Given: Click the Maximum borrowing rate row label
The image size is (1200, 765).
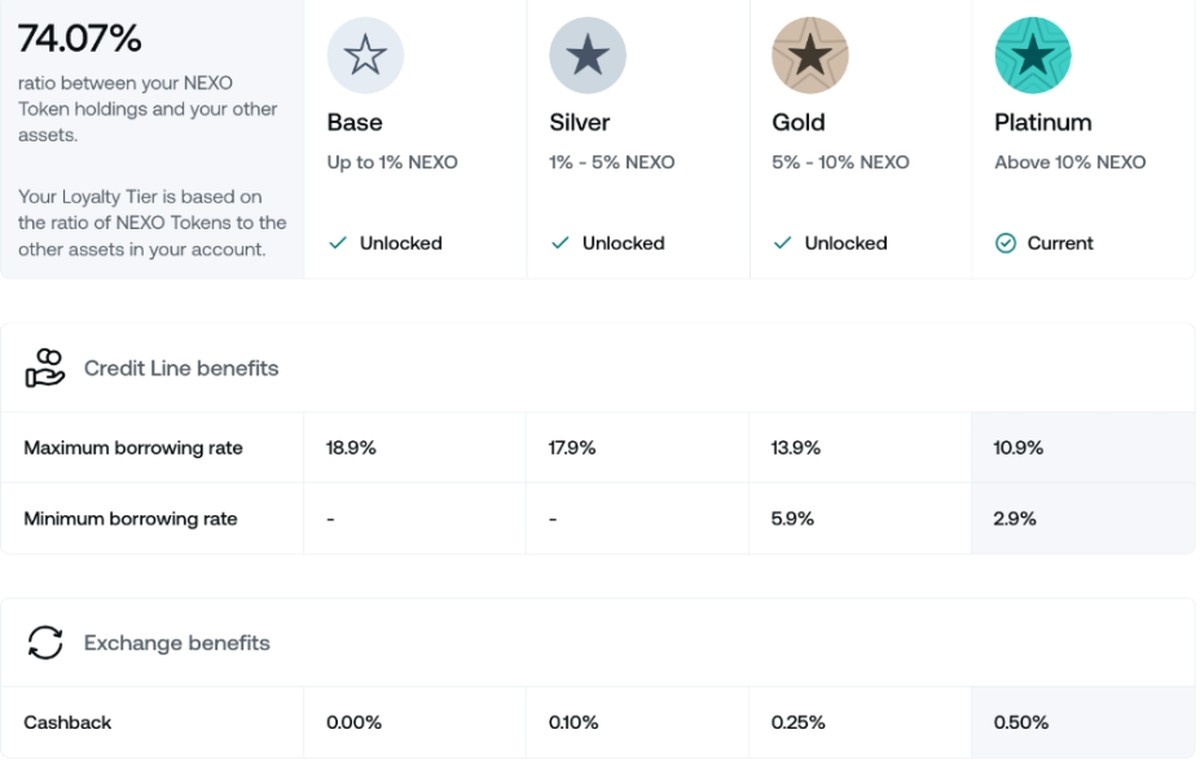Looking at the screenshot, I should click(x=133, y=448).
